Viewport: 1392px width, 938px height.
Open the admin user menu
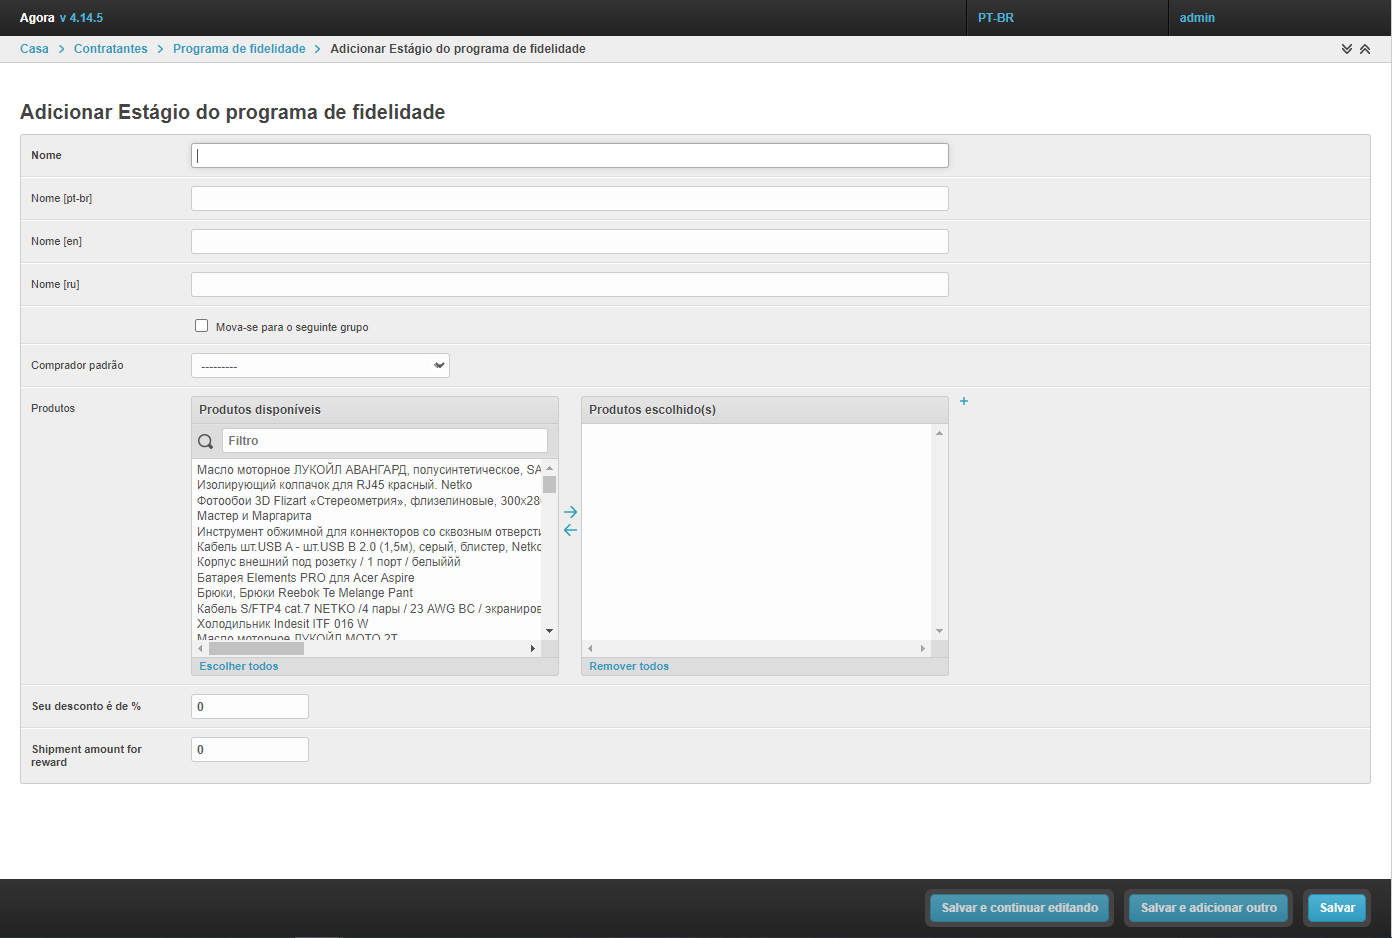[1197, 18]
